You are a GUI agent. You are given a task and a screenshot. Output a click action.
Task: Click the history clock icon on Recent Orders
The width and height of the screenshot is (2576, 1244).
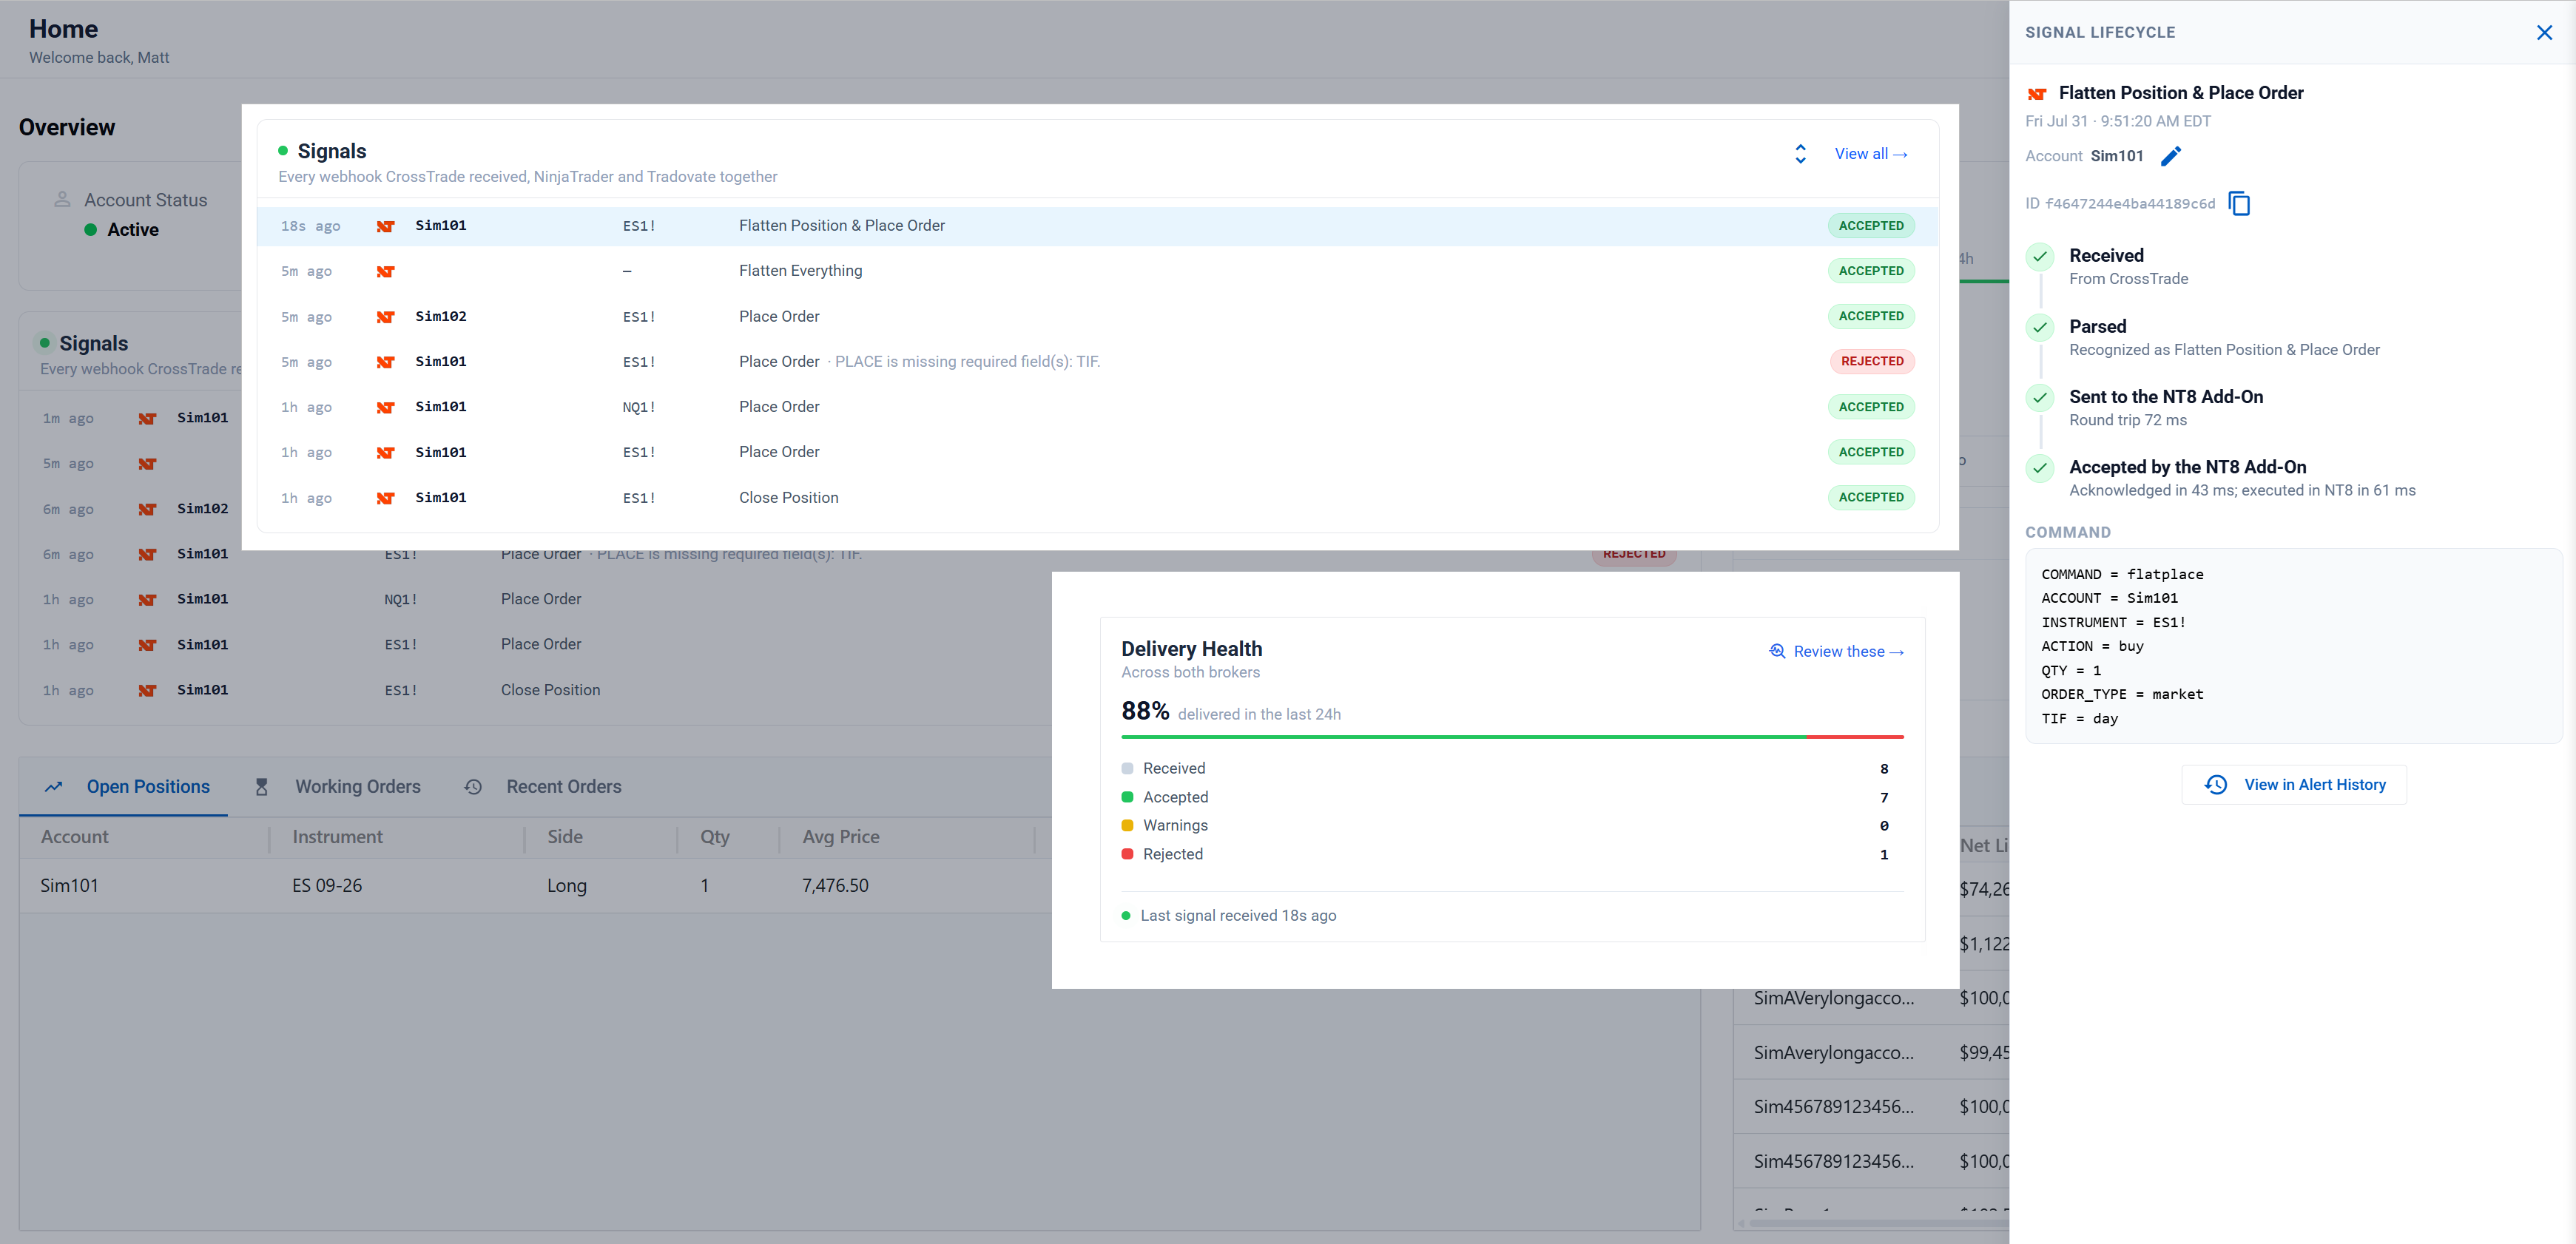(x=473, y=787)
